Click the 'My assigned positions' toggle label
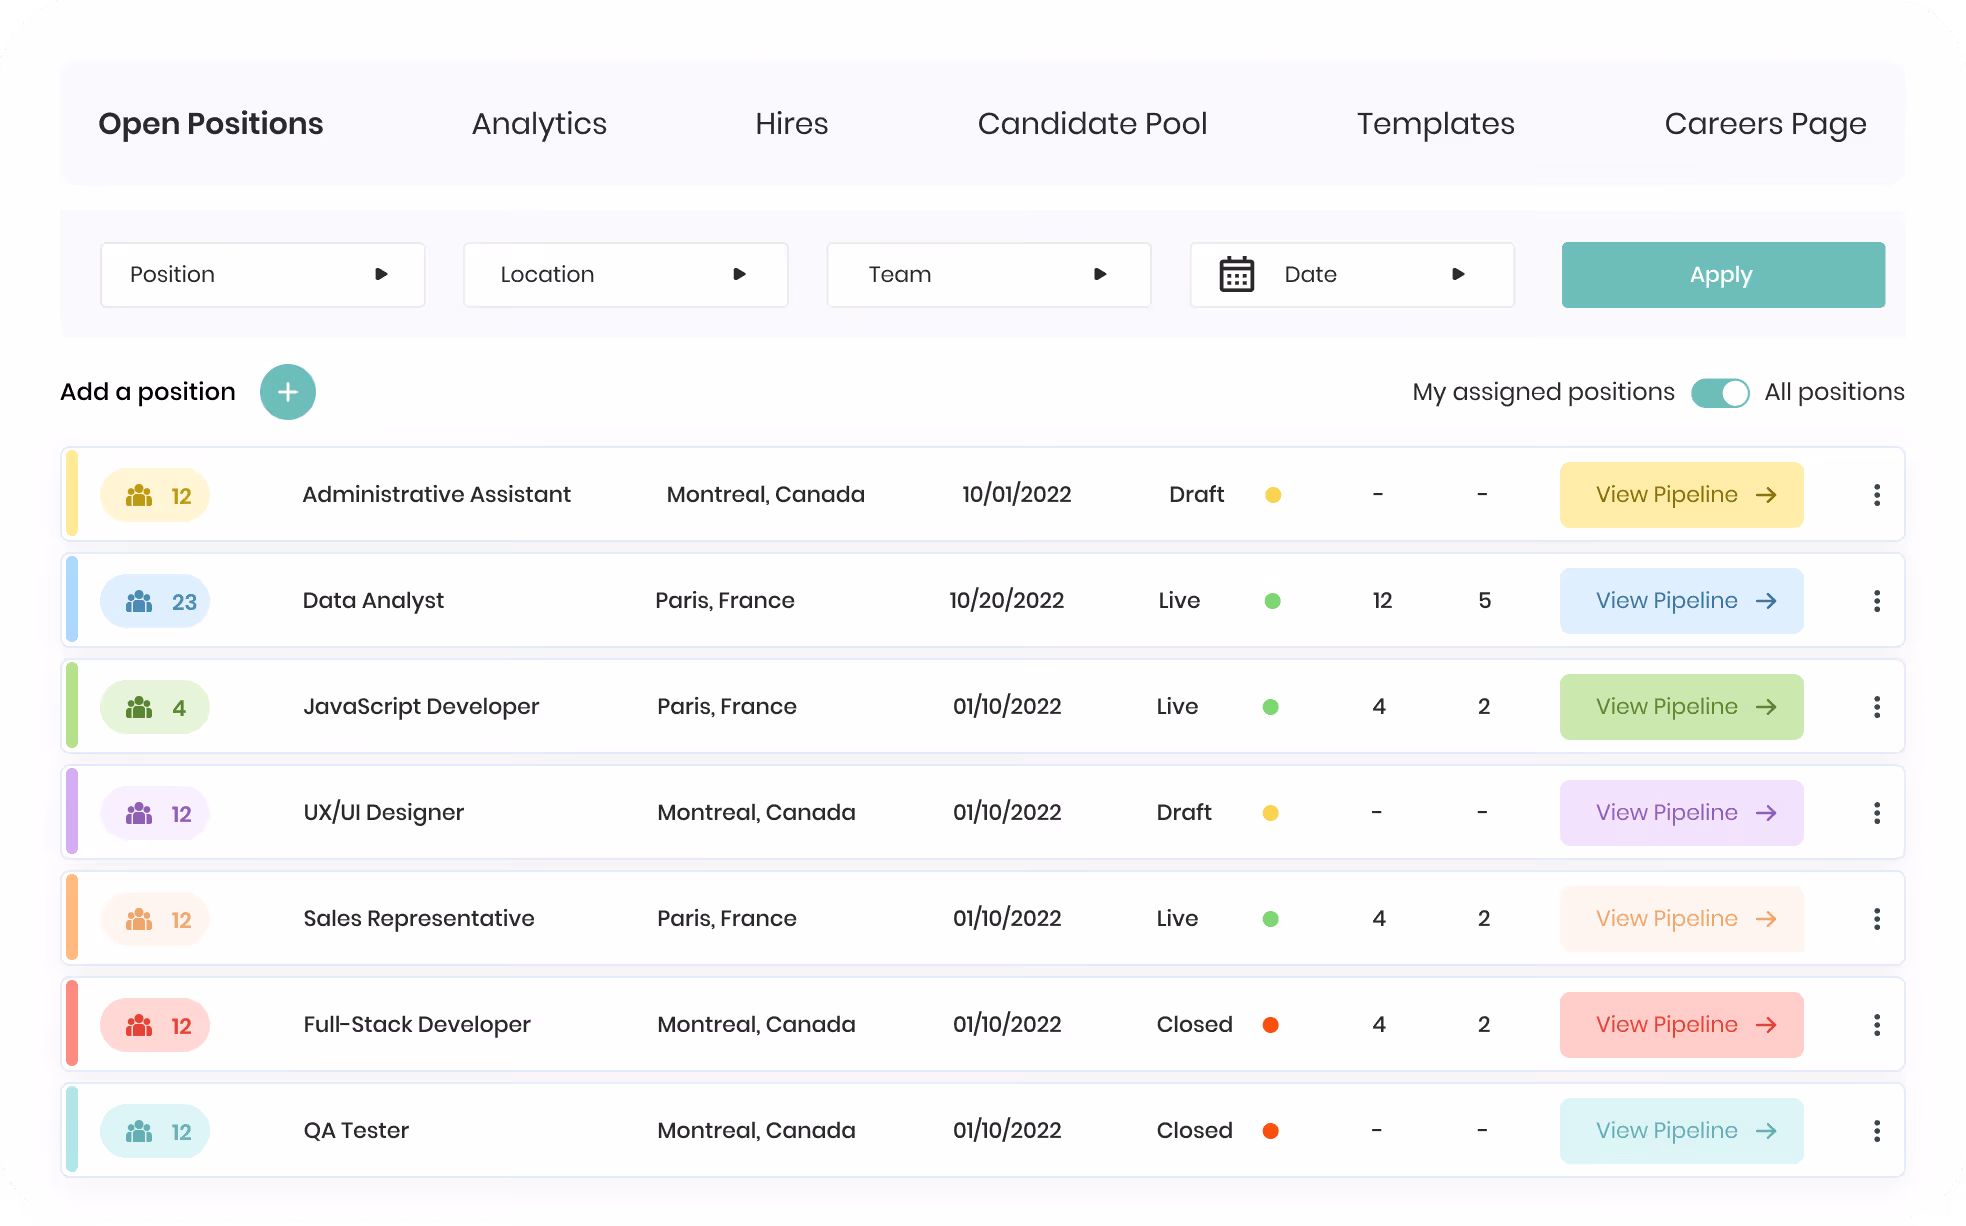1966x1226 pixels. pos(1543,392)
